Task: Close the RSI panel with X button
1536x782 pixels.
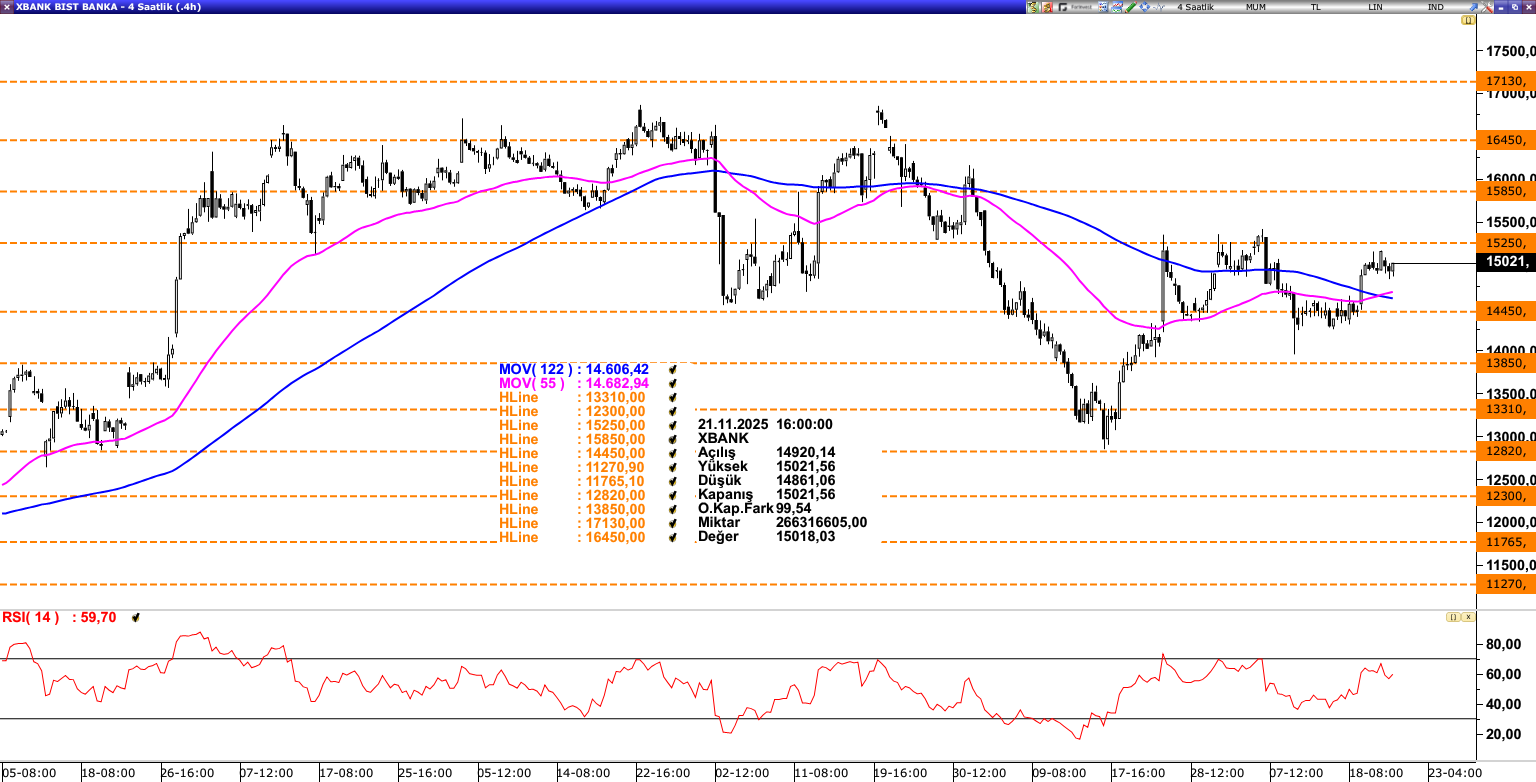Action: coord(1467,617)
